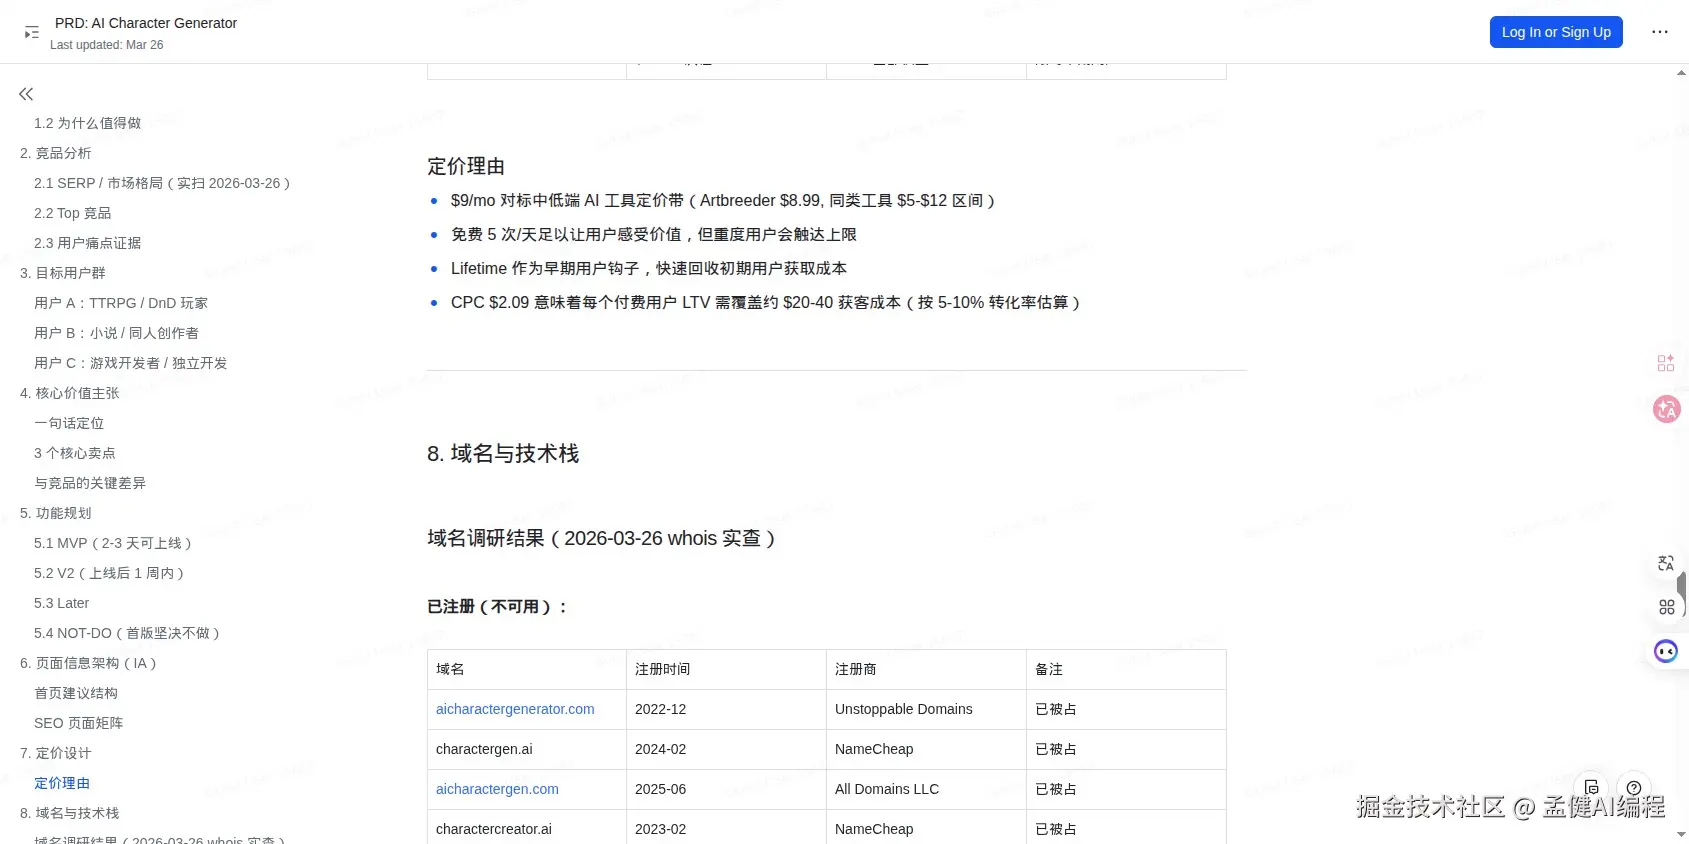Open the AI assistant face icon

coord(1666,652)
